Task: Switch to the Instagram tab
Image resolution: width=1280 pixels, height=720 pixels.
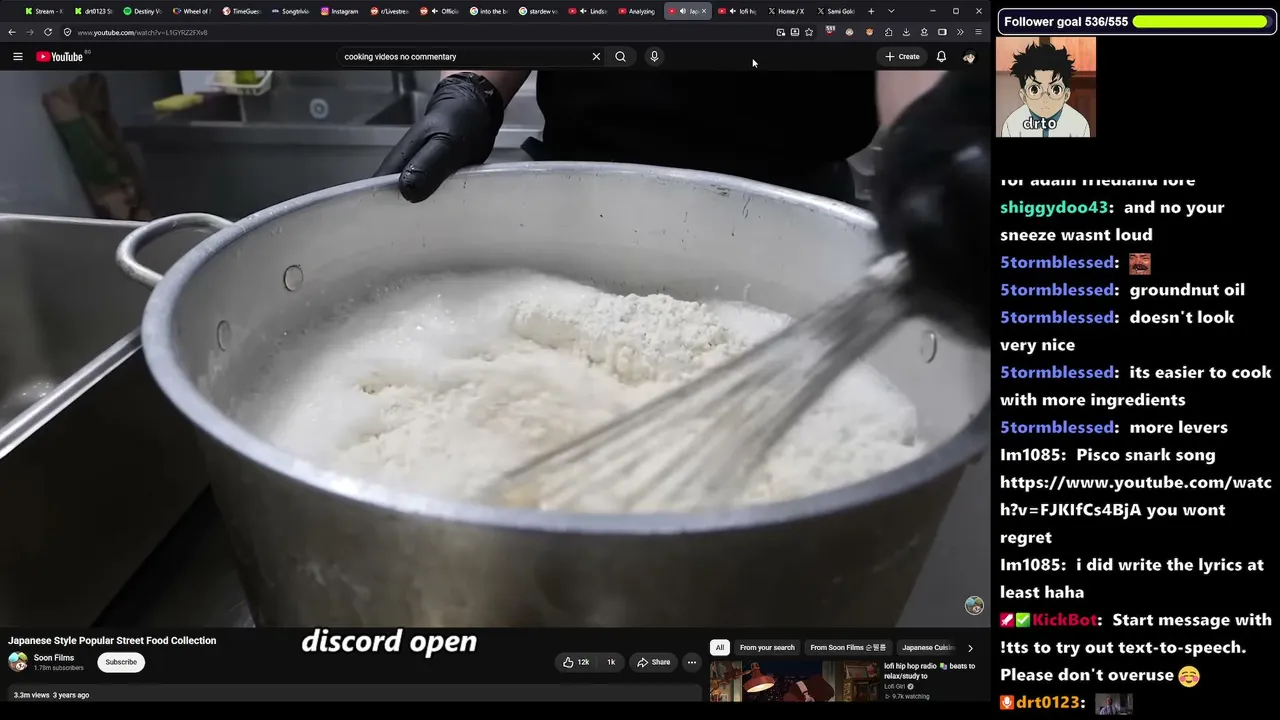Action: click(340, 11)
